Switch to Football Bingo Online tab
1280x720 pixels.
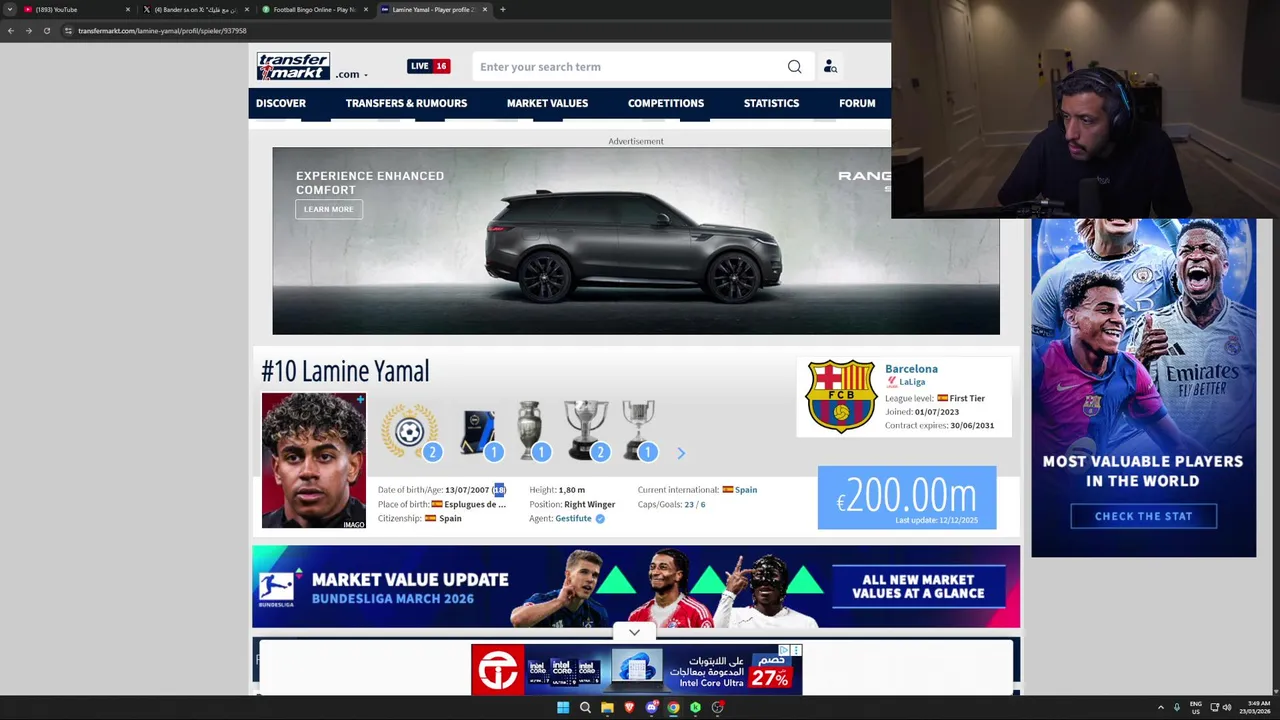coord(315,9)
